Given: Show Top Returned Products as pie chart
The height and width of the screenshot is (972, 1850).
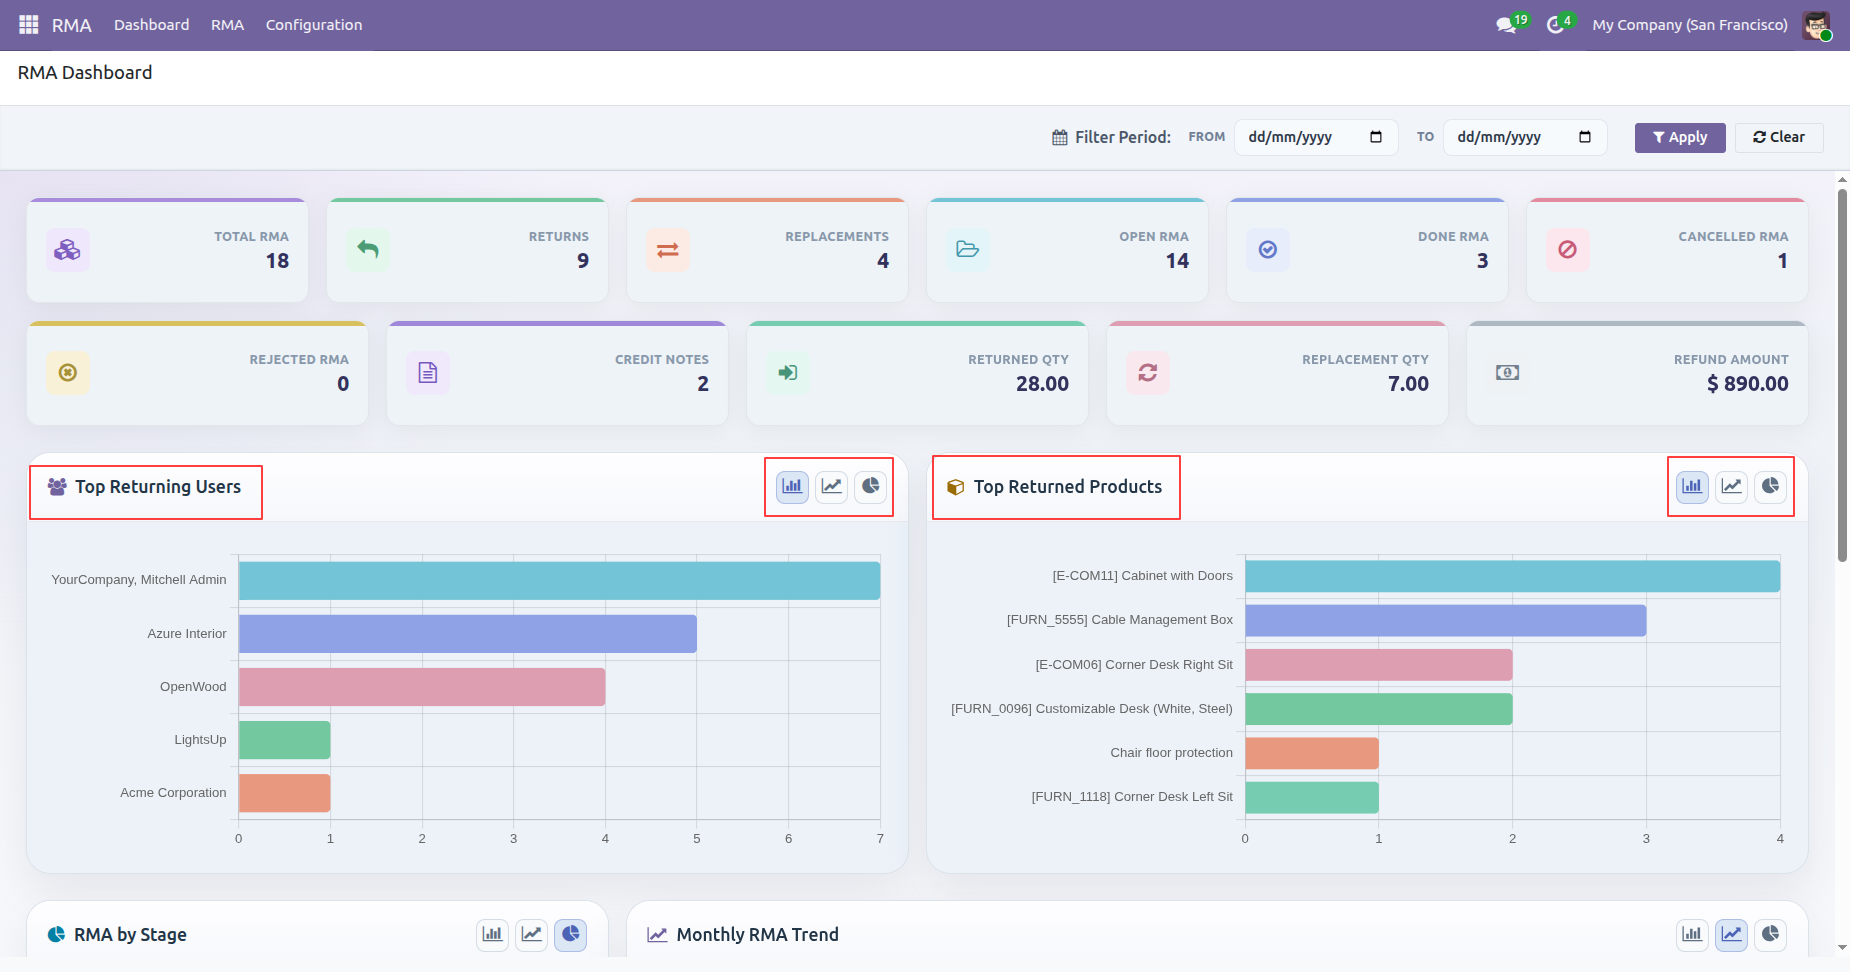Looking at the screenshot, I should pyautogui.click(x=1770, y=486).
